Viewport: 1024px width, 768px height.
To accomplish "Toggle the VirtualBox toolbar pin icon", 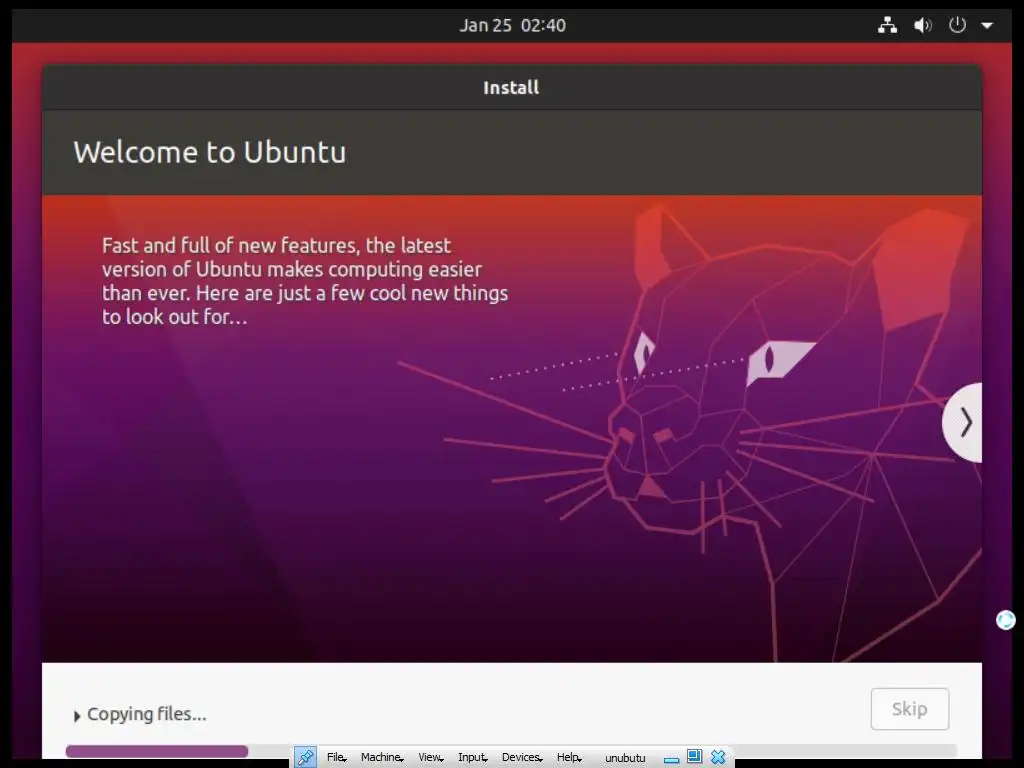I will pyautogui.click(x=305, y=757).
